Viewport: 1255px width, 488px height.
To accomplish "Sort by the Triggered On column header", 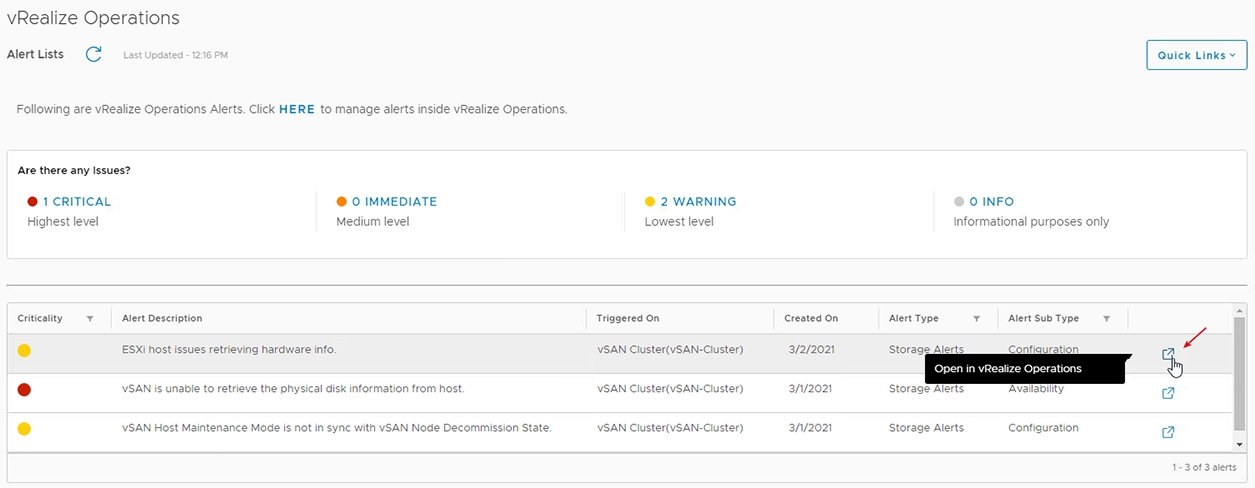I will pyautogui.click(x=628, y=319).
